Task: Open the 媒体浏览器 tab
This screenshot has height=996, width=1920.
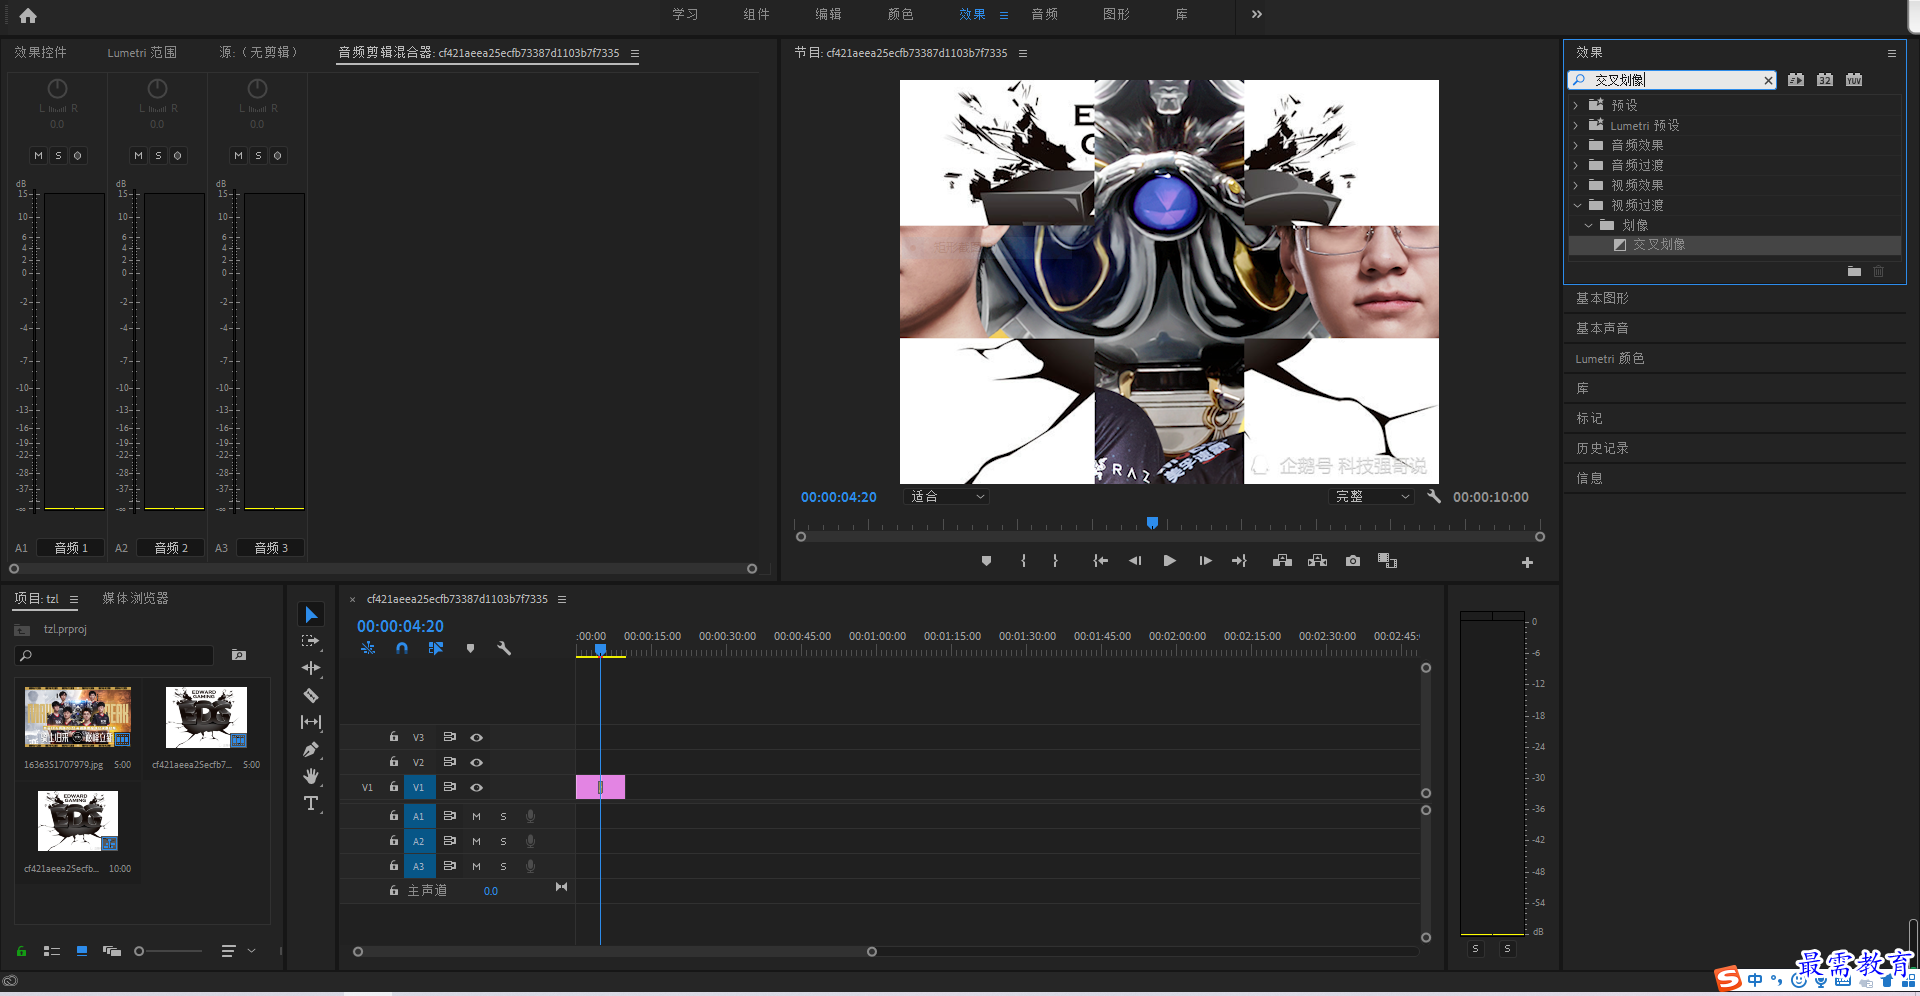Action: click(x=135, y=598)
